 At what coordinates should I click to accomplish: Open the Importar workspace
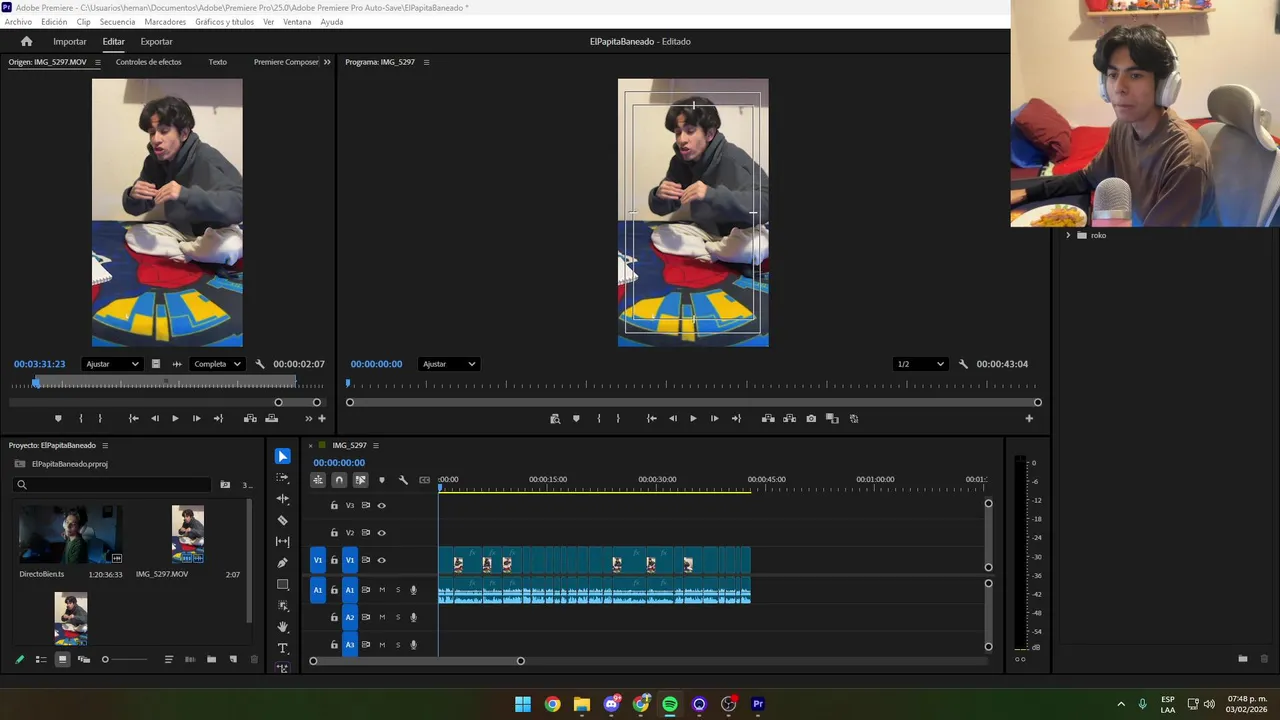point(69,41)
